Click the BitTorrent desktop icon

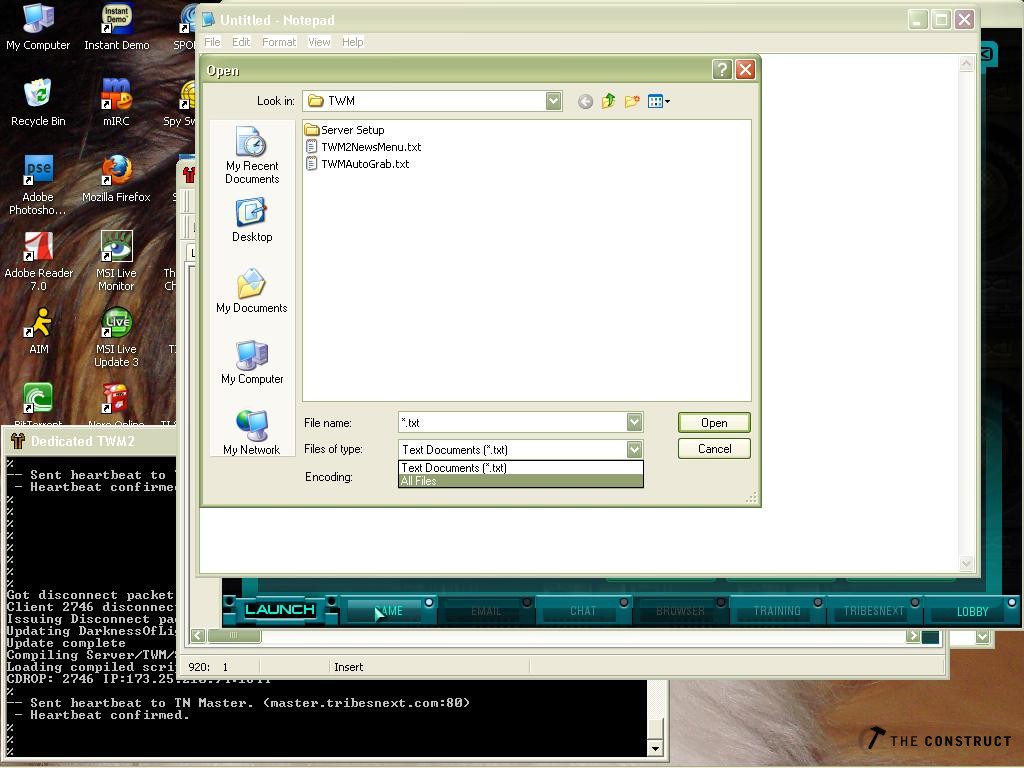[38, 405]
